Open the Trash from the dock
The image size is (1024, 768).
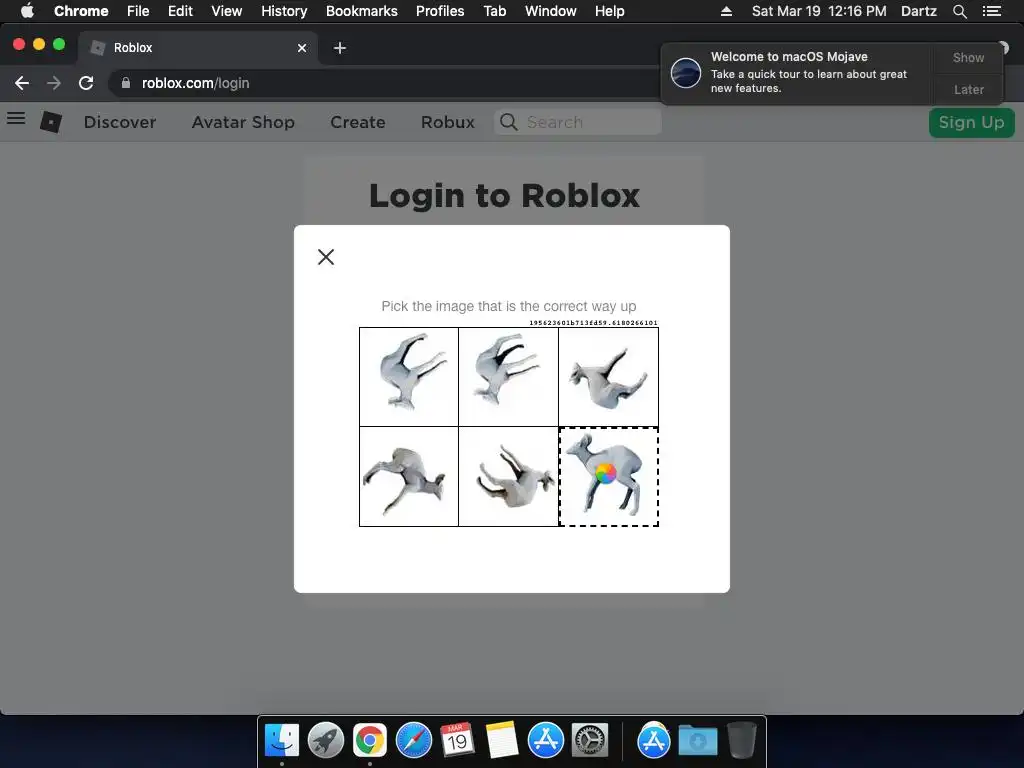coord(741,741)
